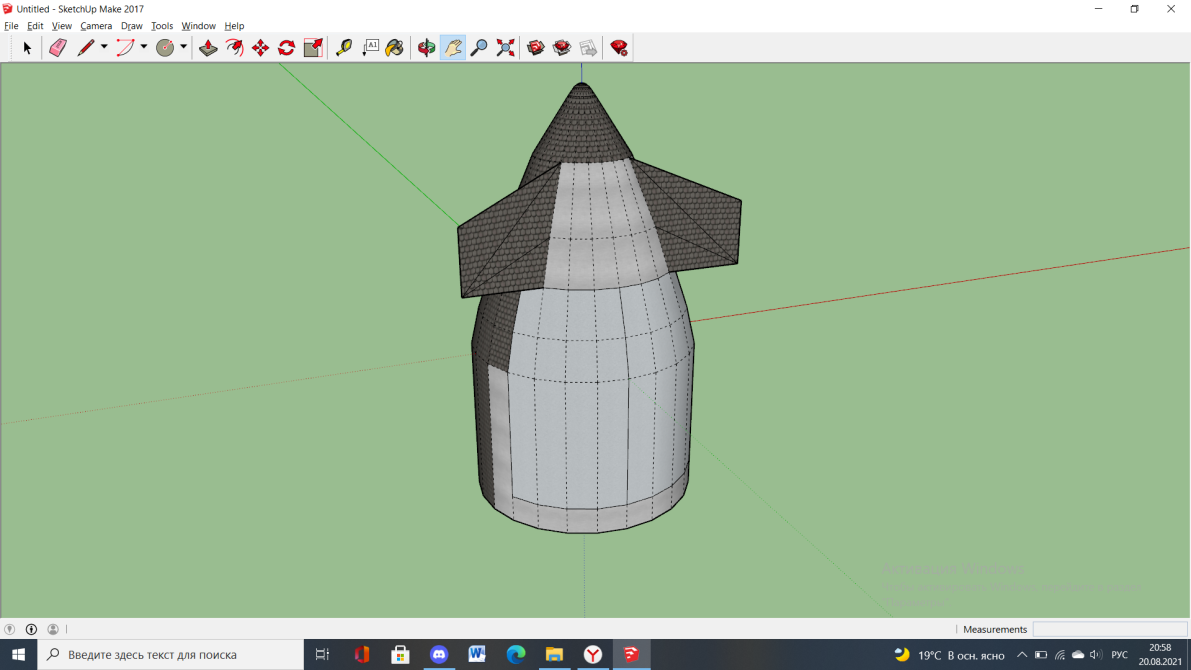Activate the Move tool
This screenshot has width=1191, height=670.
click(260, 48)
